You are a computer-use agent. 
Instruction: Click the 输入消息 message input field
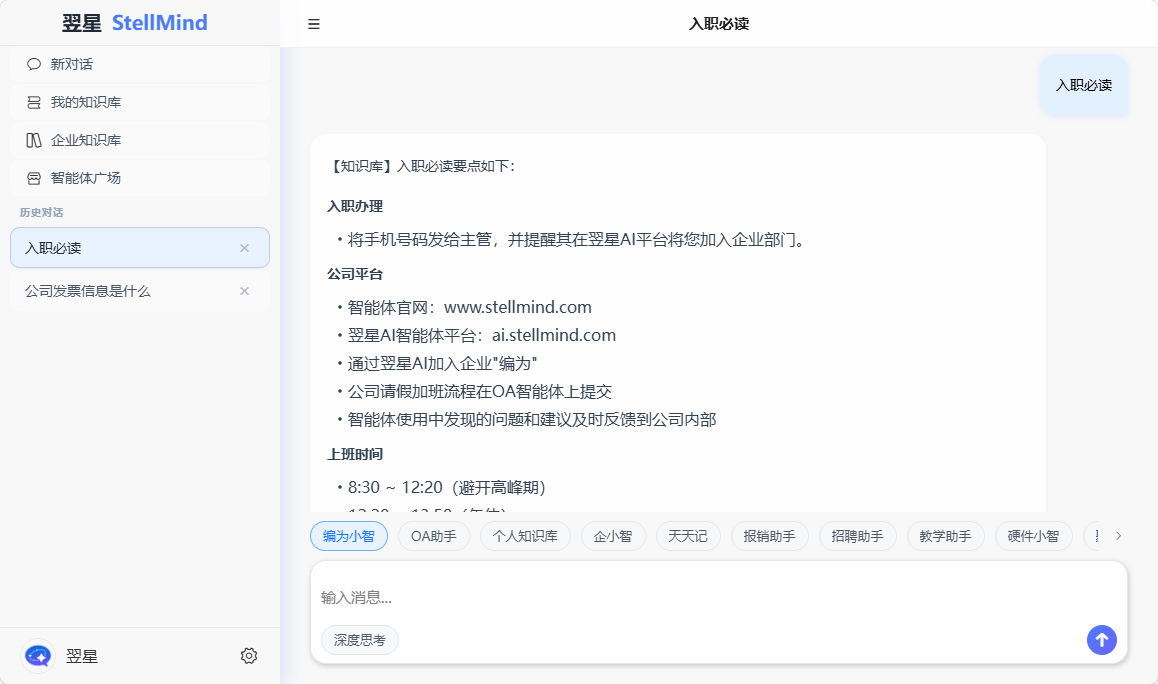click(x=719, y=597)
